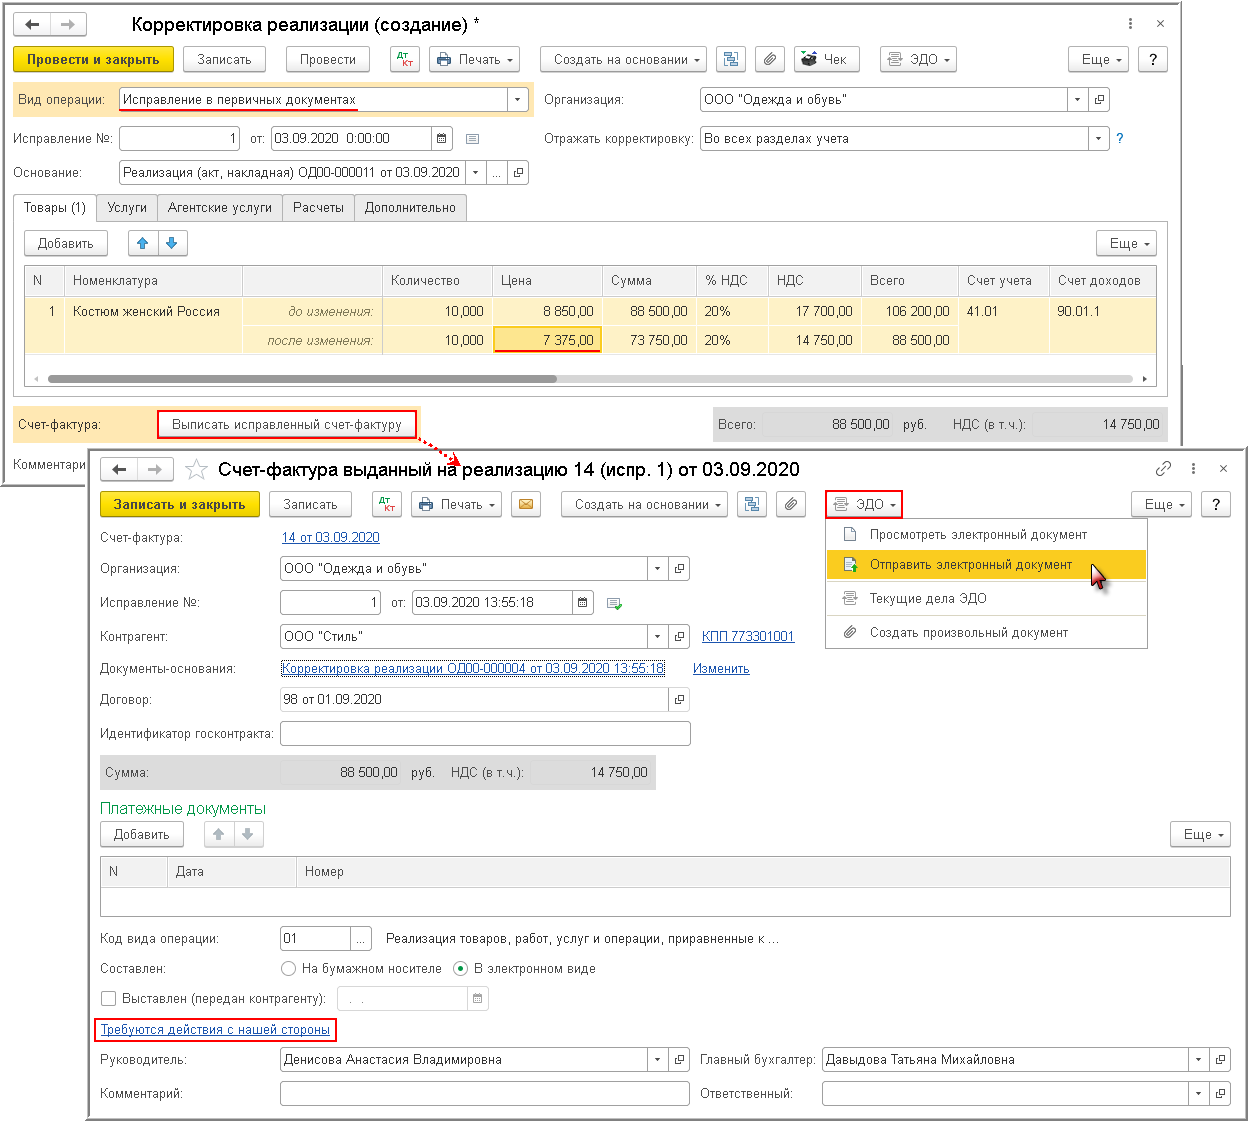Viewport: 1248px width, 1122px height.
Task: Choose Текущие дела ЭДО menu item
Action: pyautogui.click(x=986, y=599)
